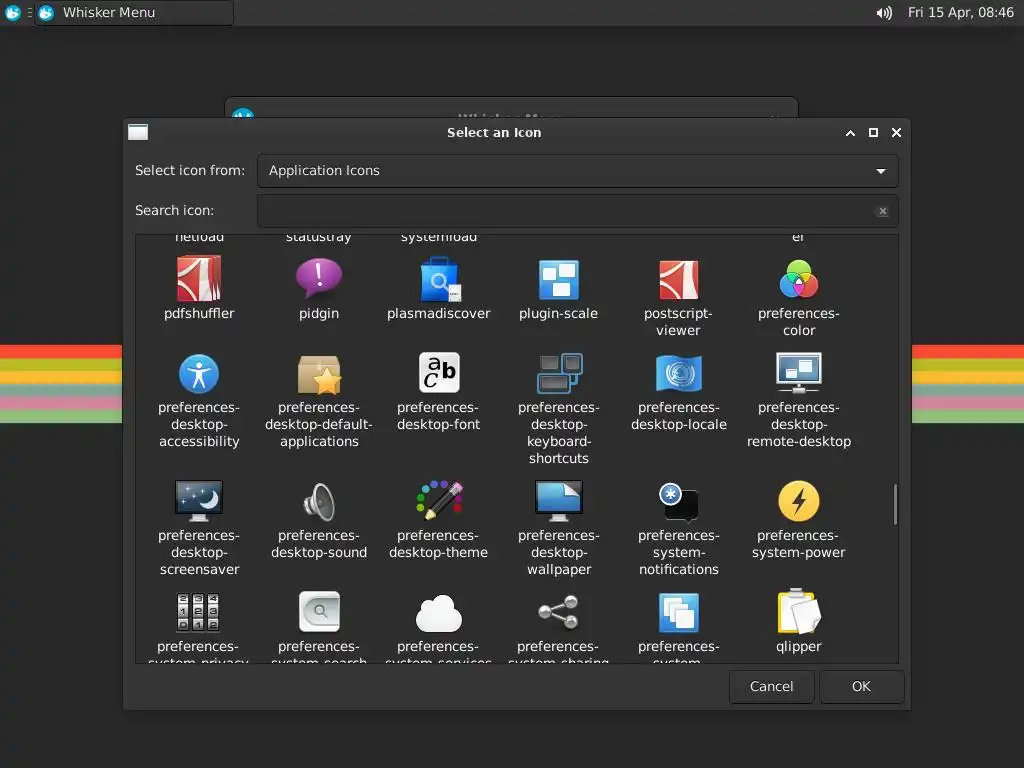Screen dimensions: 1024x768
Task: Pick the preferences-desktop-theme icon
Action: pos(439,500)
